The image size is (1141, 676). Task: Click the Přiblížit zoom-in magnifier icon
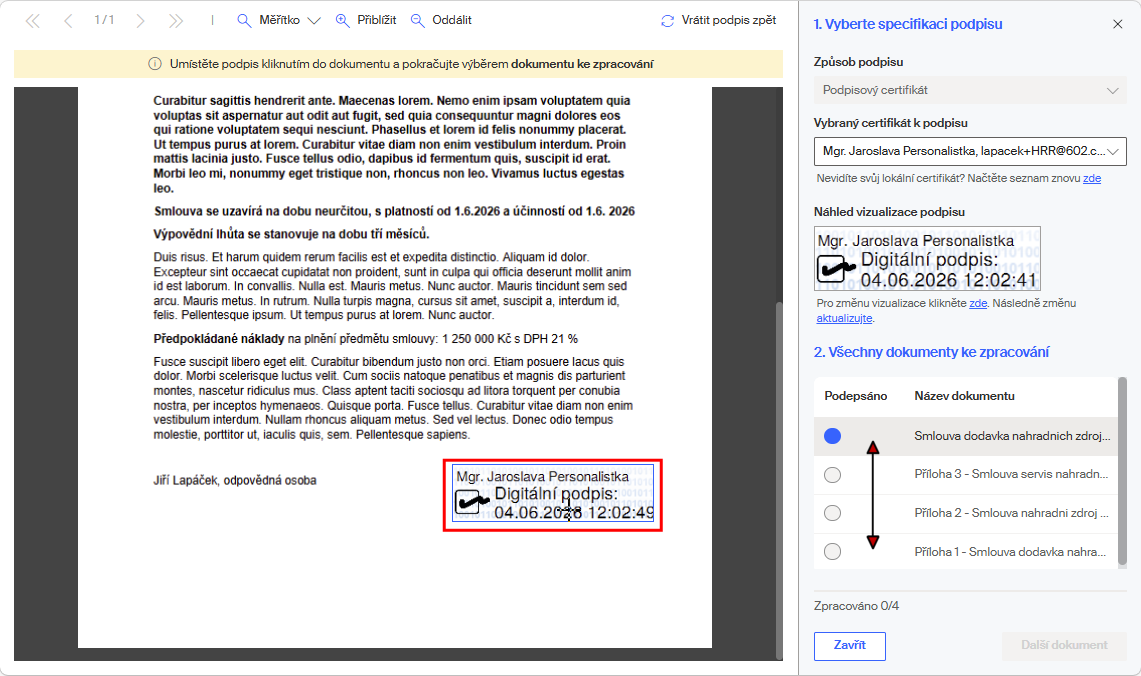[x=342, y=20]
